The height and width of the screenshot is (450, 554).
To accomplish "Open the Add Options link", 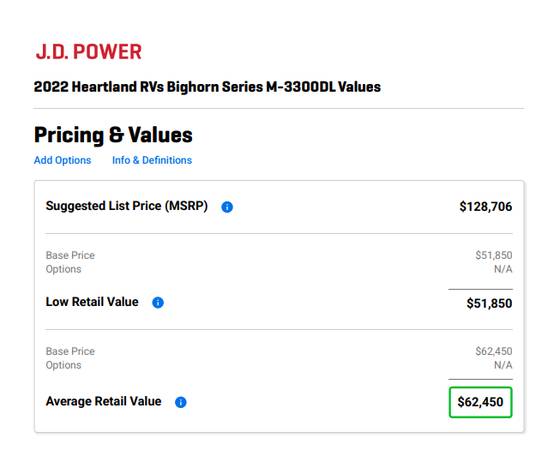I will tap(63, 160).
